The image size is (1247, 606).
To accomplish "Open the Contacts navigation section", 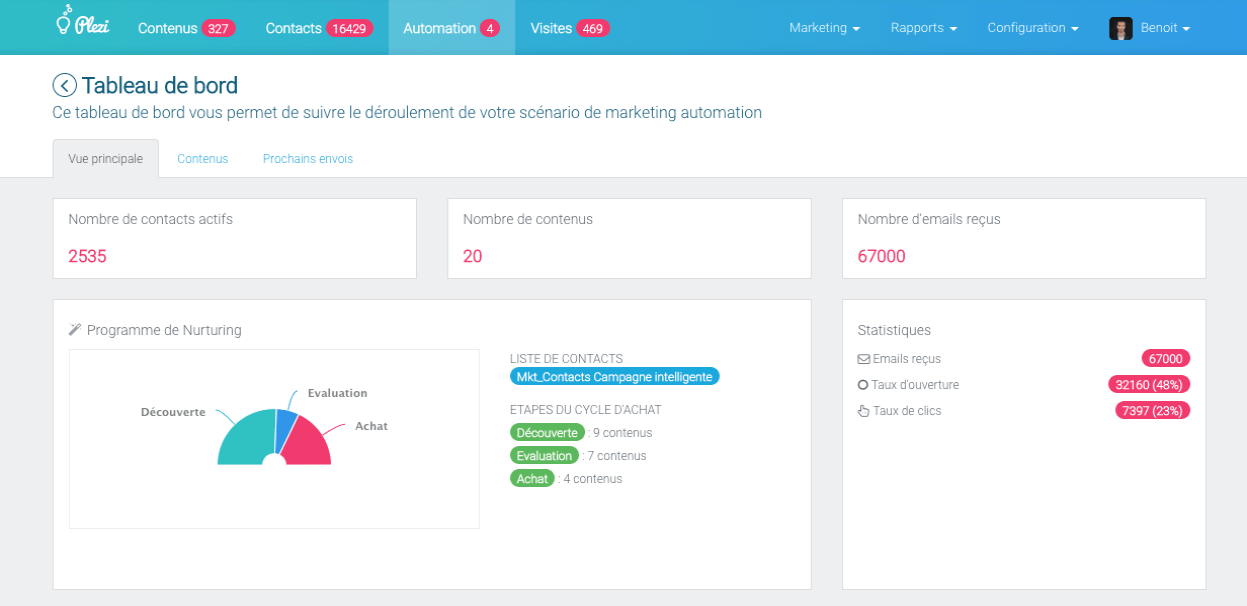I will pyautogui.click(x=318, y=28).
